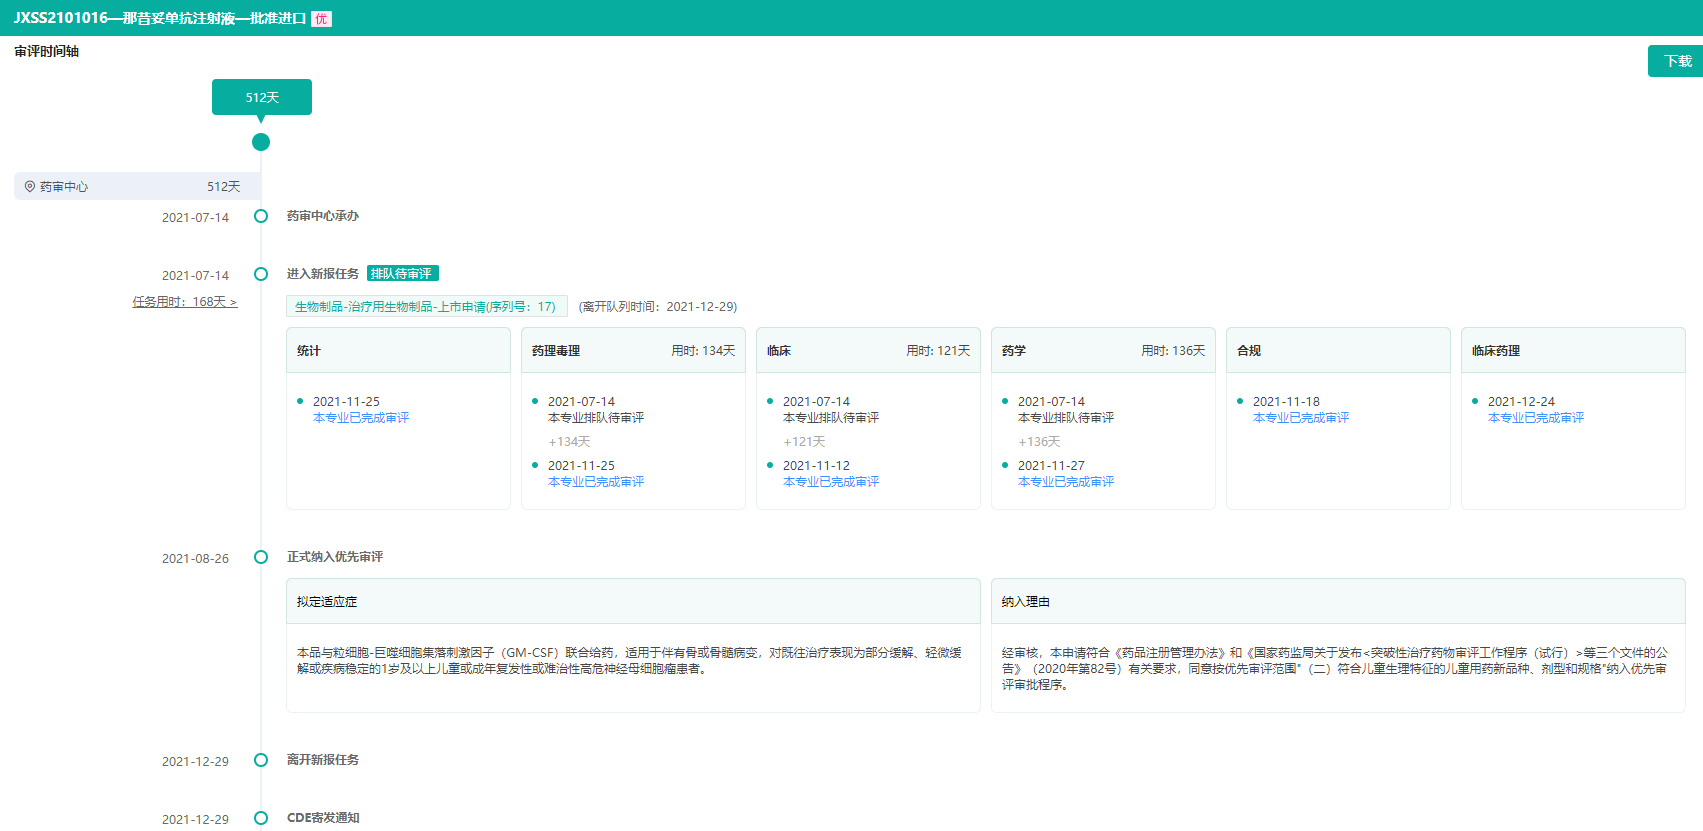
Task: Click timeline node for 药审中心承办
Action: click(x=261, y=216)
